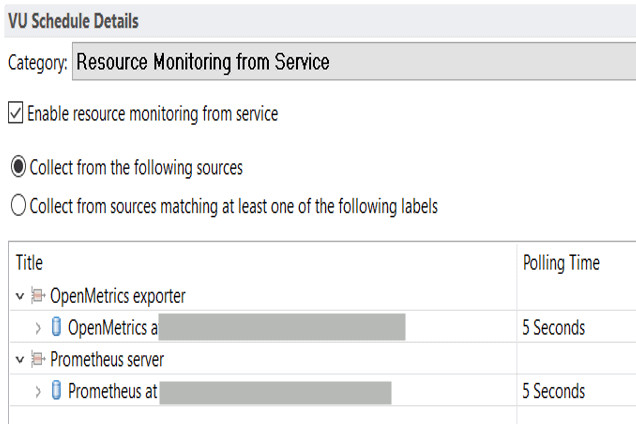This screenshot has height=424, width=636.
Task: Collapse the OpenMetrics exporter tree node
Action: (x=21, y=296)
